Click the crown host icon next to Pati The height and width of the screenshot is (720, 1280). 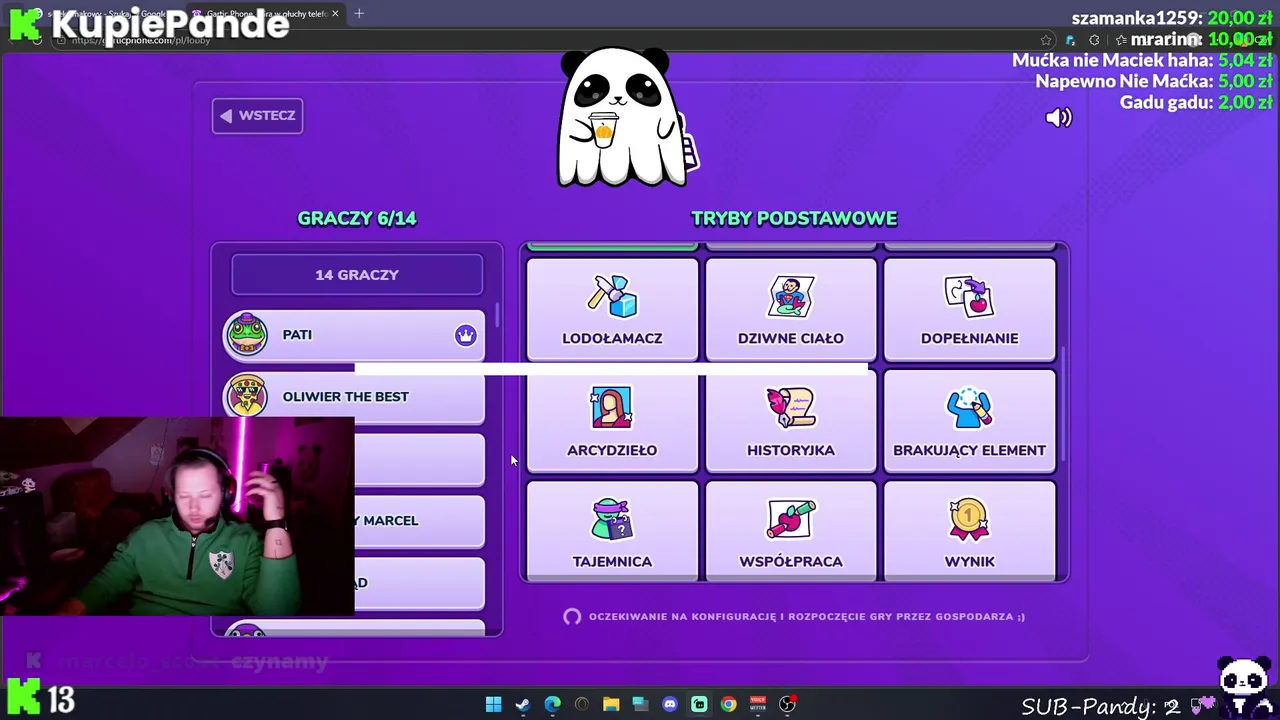pos(465,336)
